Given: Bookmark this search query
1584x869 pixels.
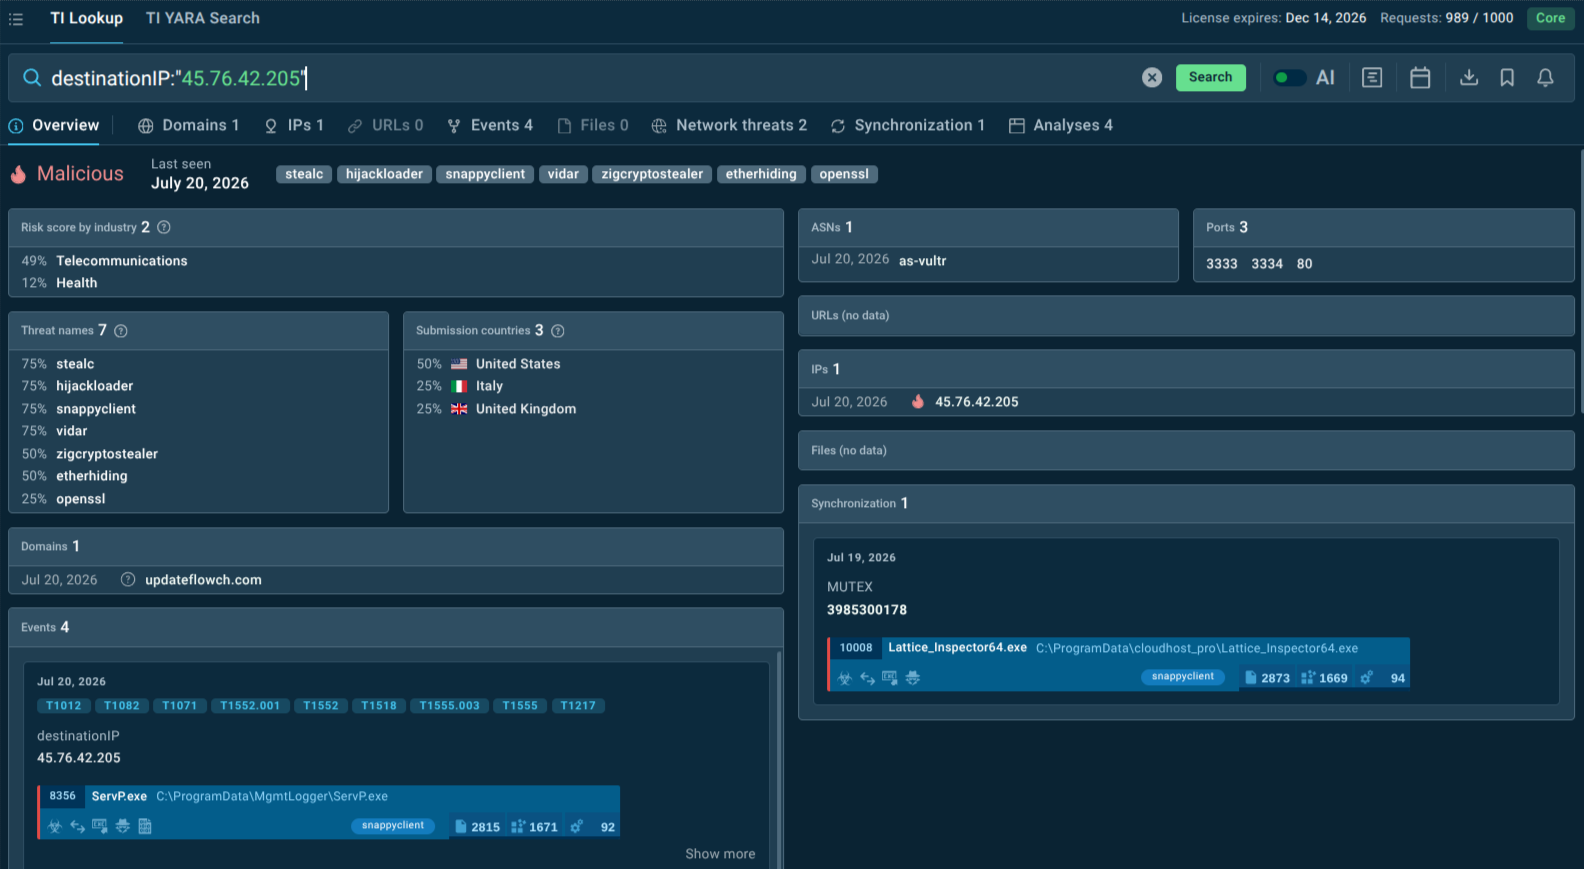Looking at the screenshot, I should [x=1507, y=78].
